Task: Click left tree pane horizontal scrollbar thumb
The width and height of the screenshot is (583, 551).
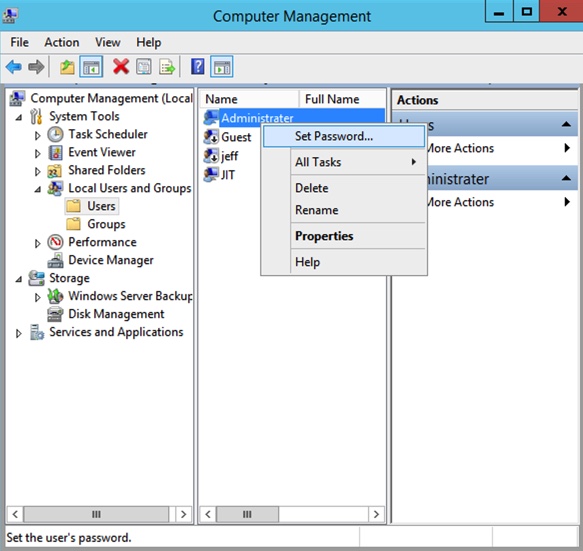Action: pyautogui.click(x=96, y=514)
